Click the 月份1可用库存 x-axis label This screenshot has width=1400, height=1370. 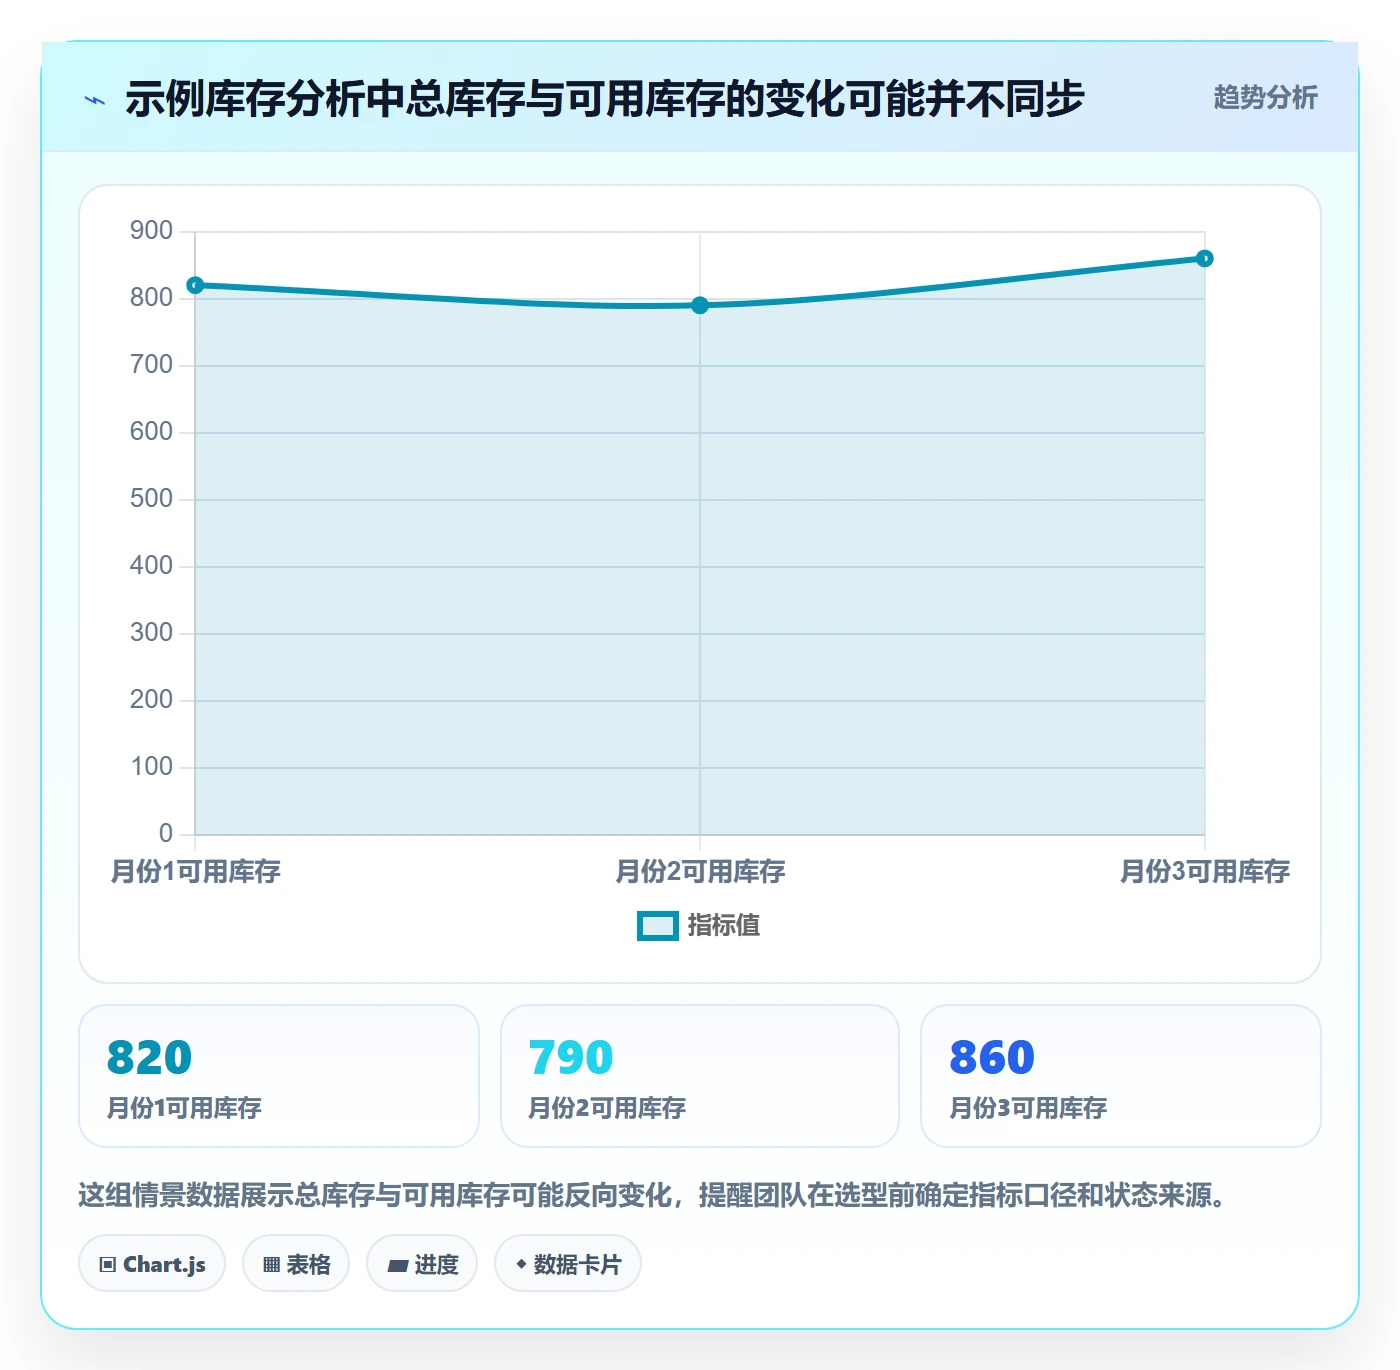pyautogui.click(x=195, y=872)
